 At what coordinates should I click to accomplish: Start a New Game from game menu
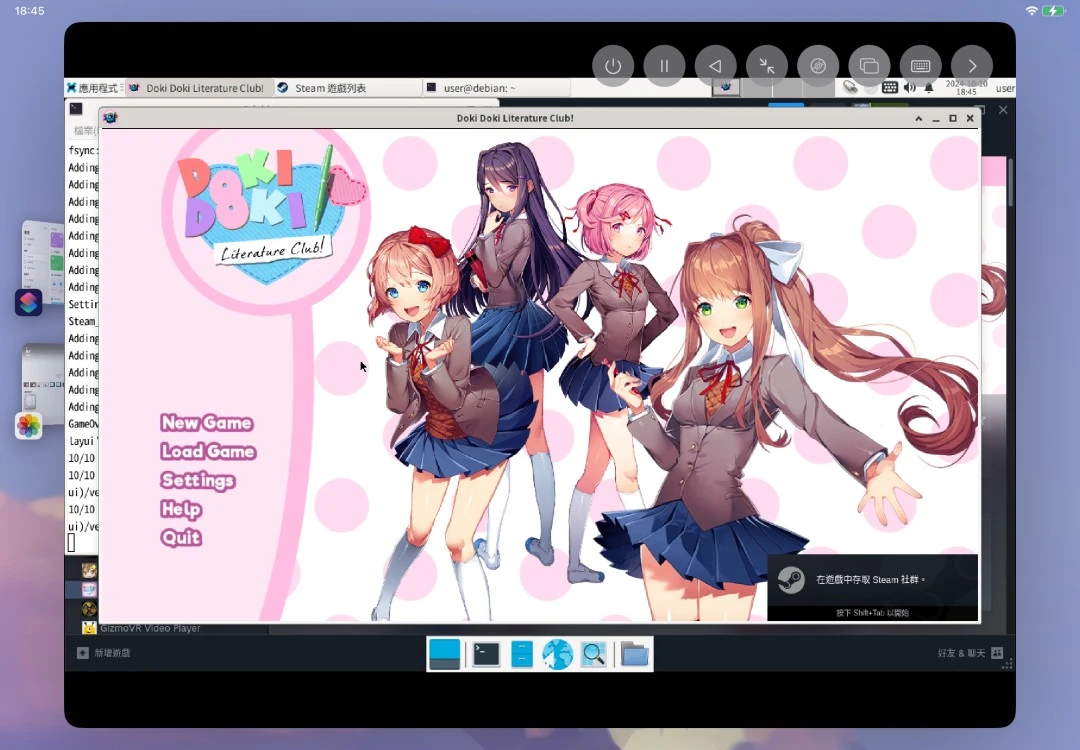[207, 423]
